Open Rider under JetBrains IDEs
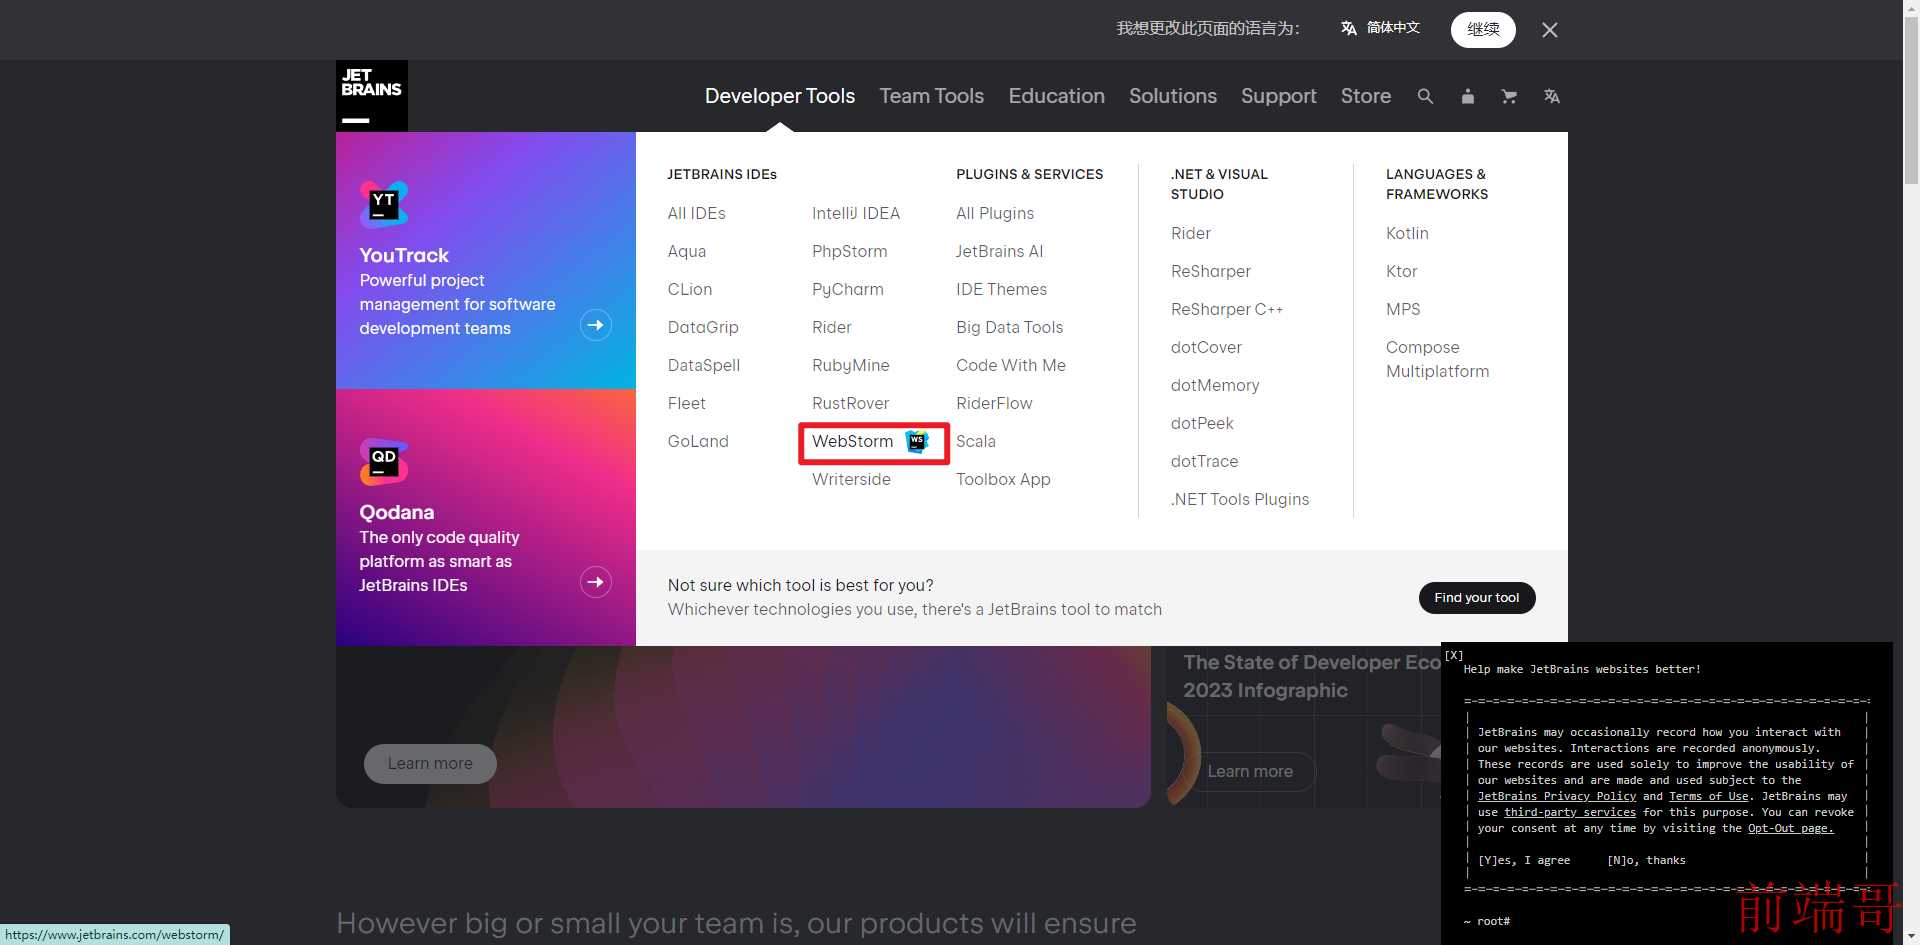The image size is (1920, 945). (x=832, y=327)
